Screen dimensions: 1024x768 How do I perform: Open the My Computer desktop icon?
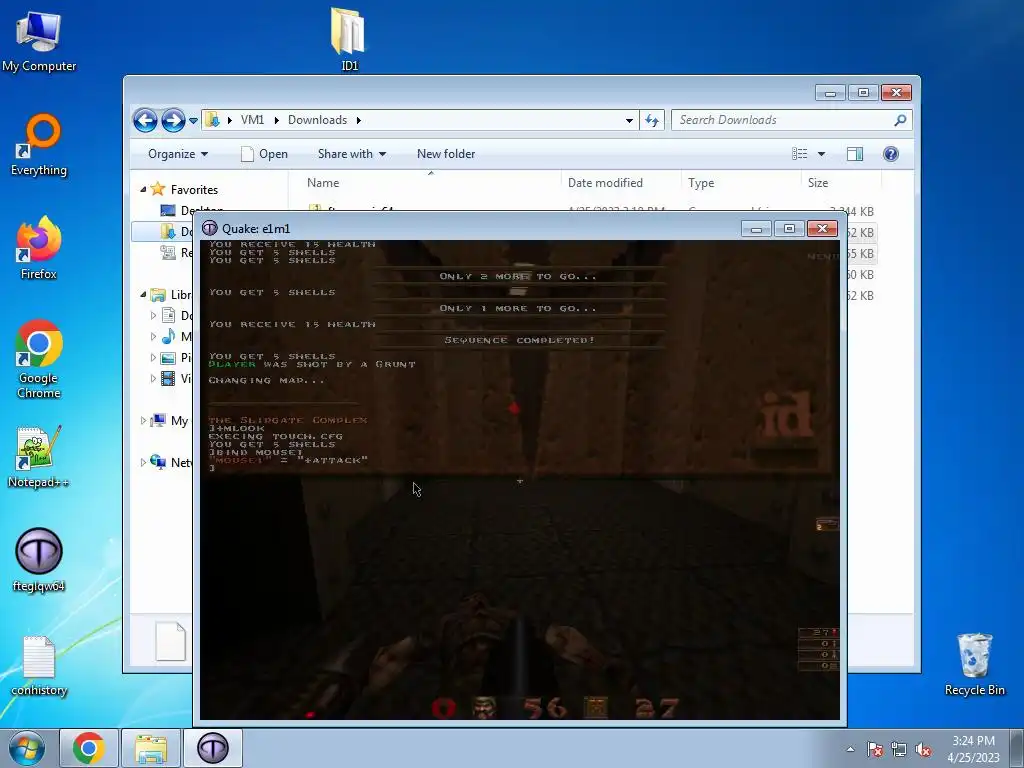39,41
